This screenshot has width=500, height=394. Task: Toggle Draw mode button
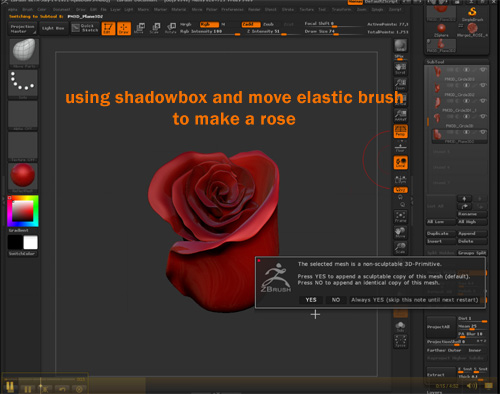point(124,29)
